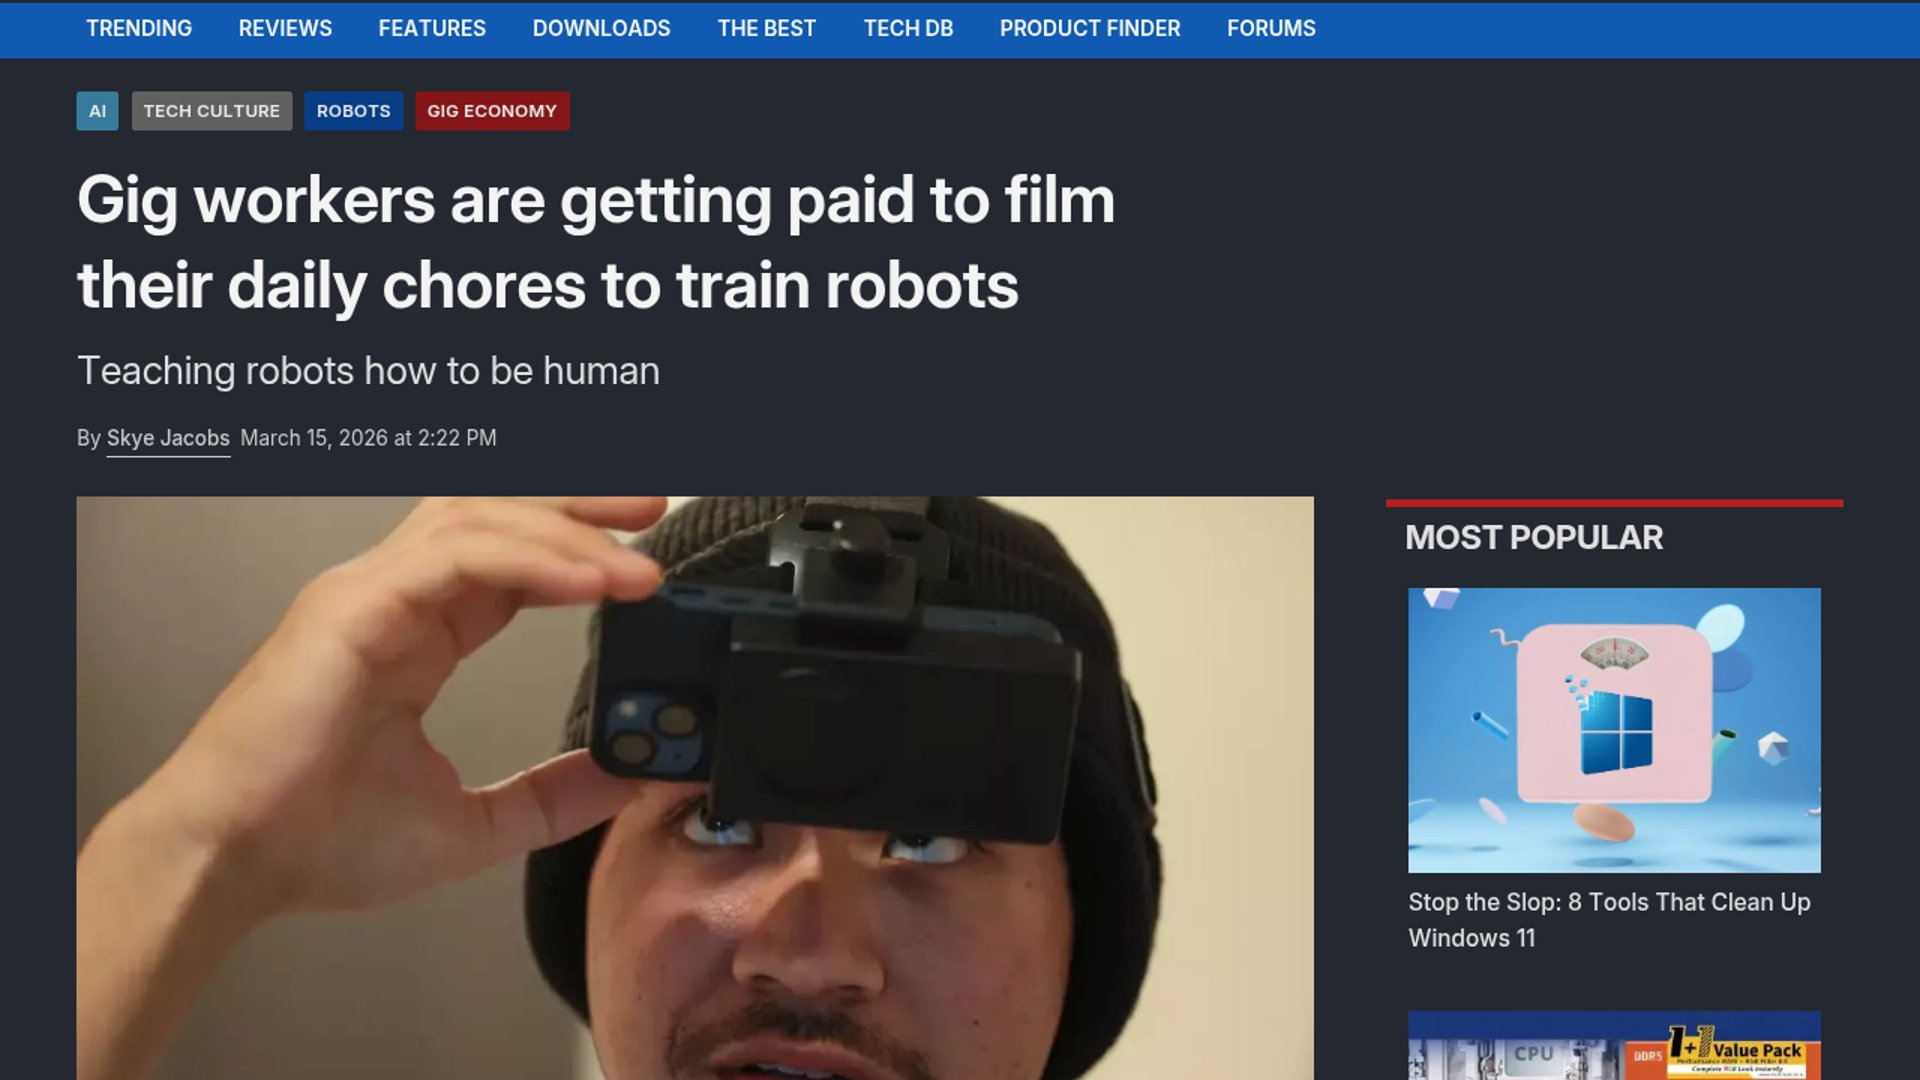Open Windows 11 scale thumbnail image

point(1614,730)
